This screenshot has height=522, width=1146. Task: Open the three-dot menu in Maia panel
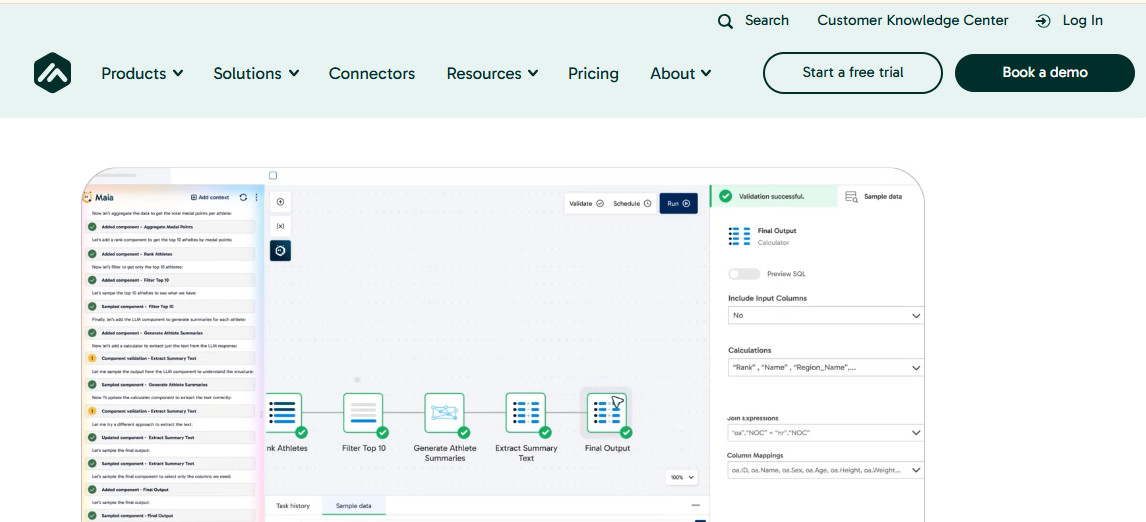click(256, 198)
